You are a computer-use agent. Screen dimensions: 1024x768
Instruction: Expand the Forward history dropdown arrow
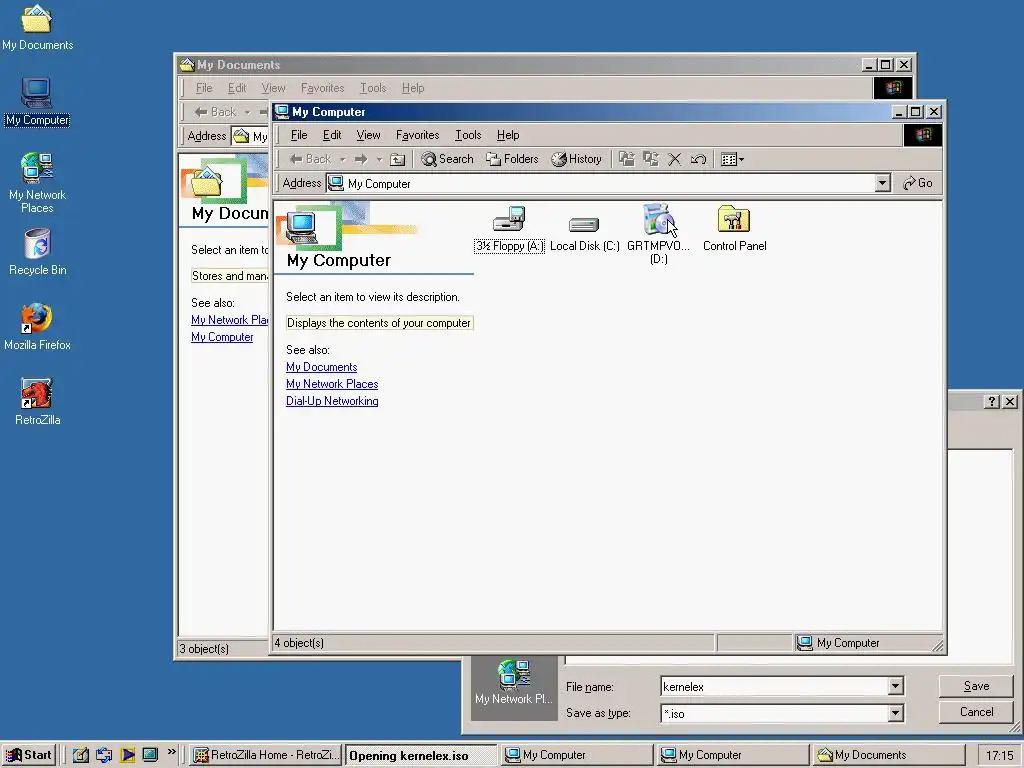379,159
